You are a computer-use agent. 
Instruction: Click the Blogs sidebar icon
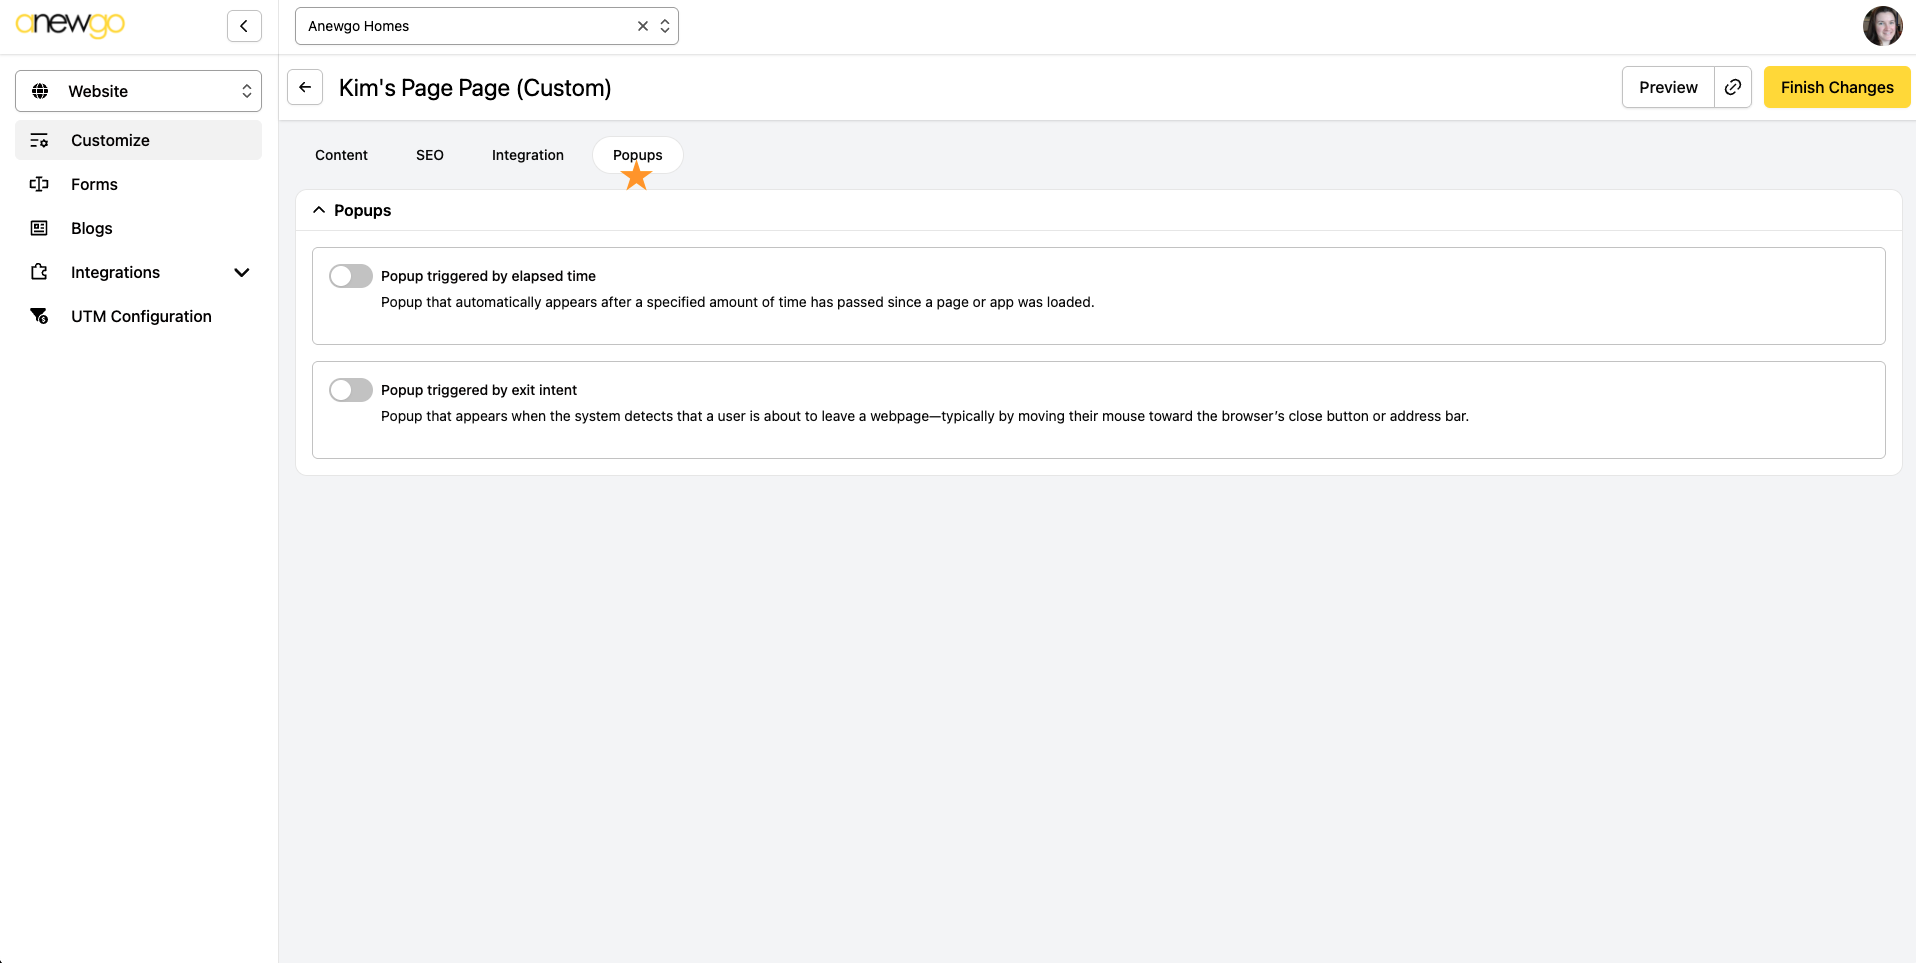pos(39,228)
